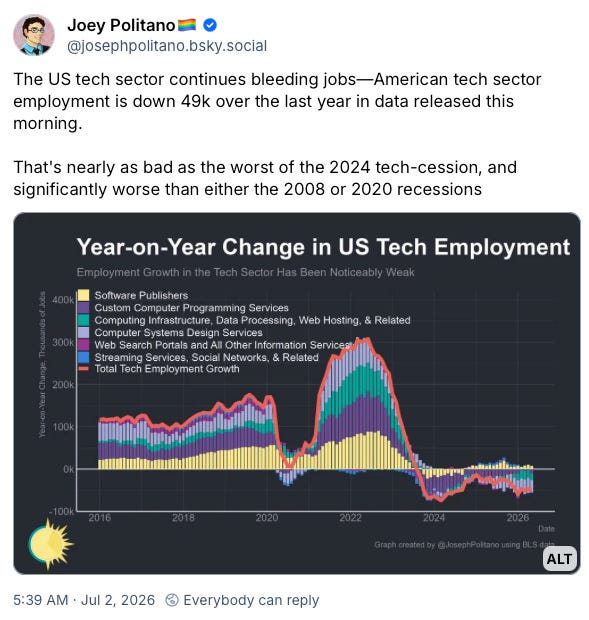Click the red Total Tech Employment Growth legend line
The image size is (589, 620).
83,369
